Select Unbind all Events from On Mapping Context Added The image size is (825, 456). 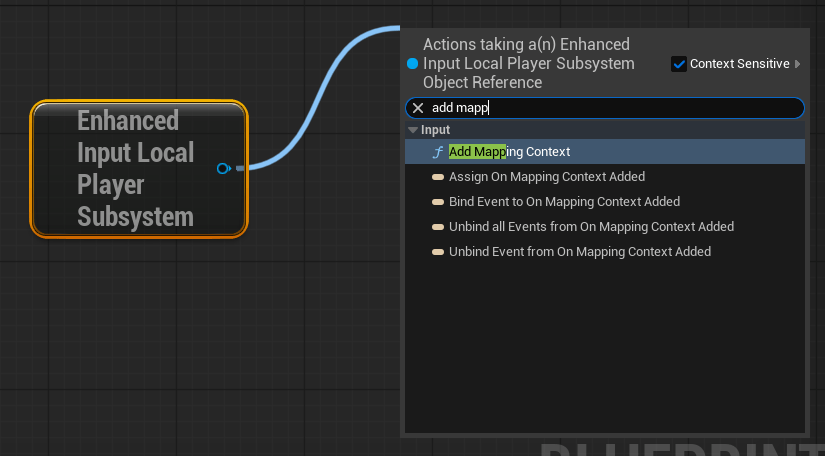point(591,227)
